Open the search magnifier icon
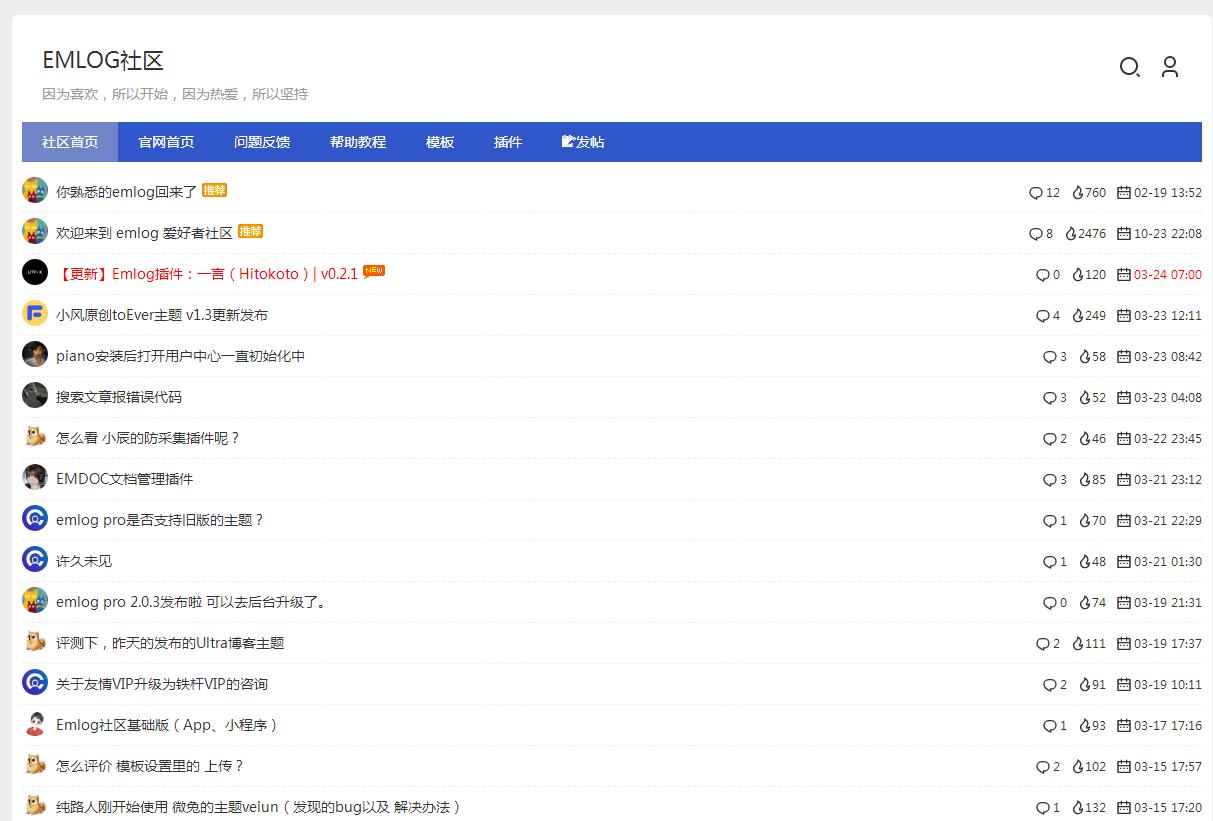Viewport: 1213px width, 821px height. pyautogui.click(x=1129, y=67)
